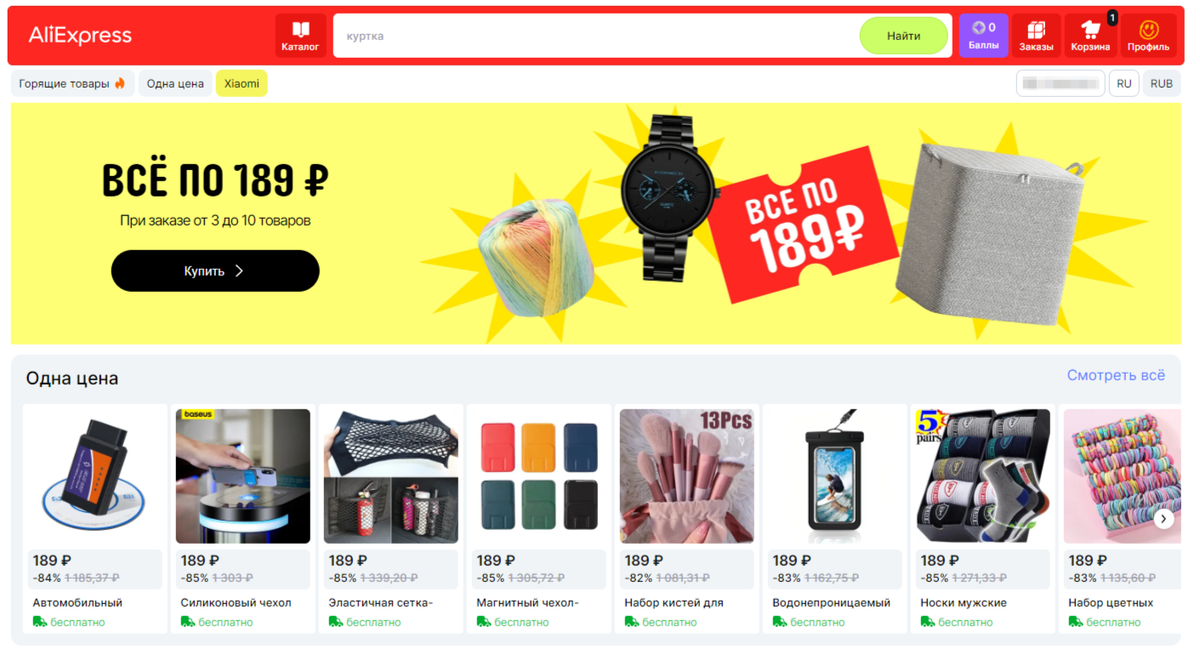
Task: Click the green delivery truck icon under Автомобильный
Action: (40, 622)
